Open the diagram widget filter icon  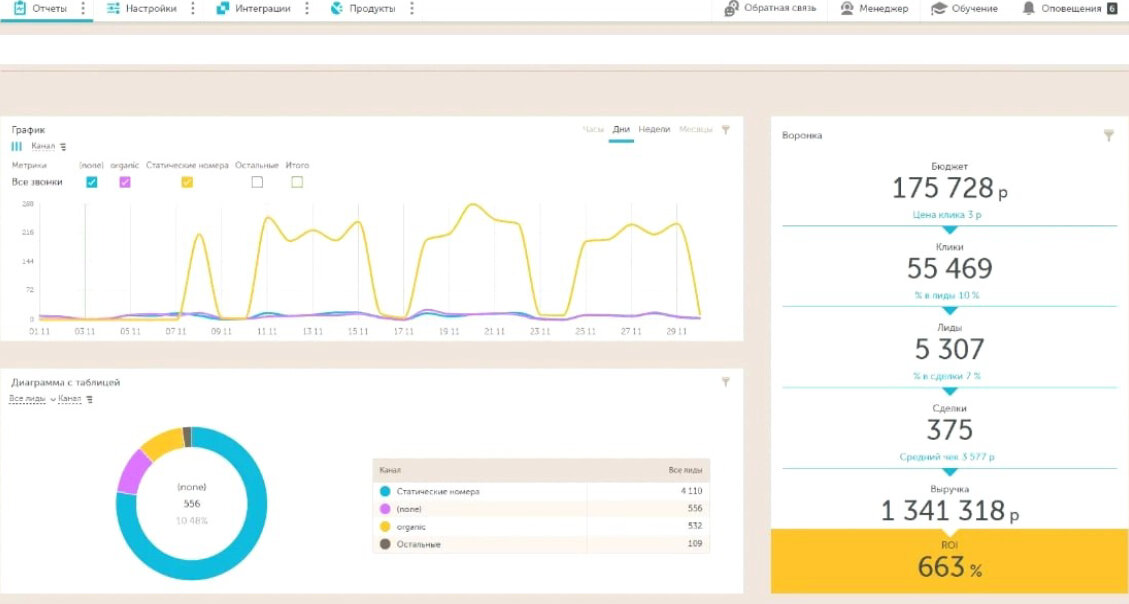(726, 382)
